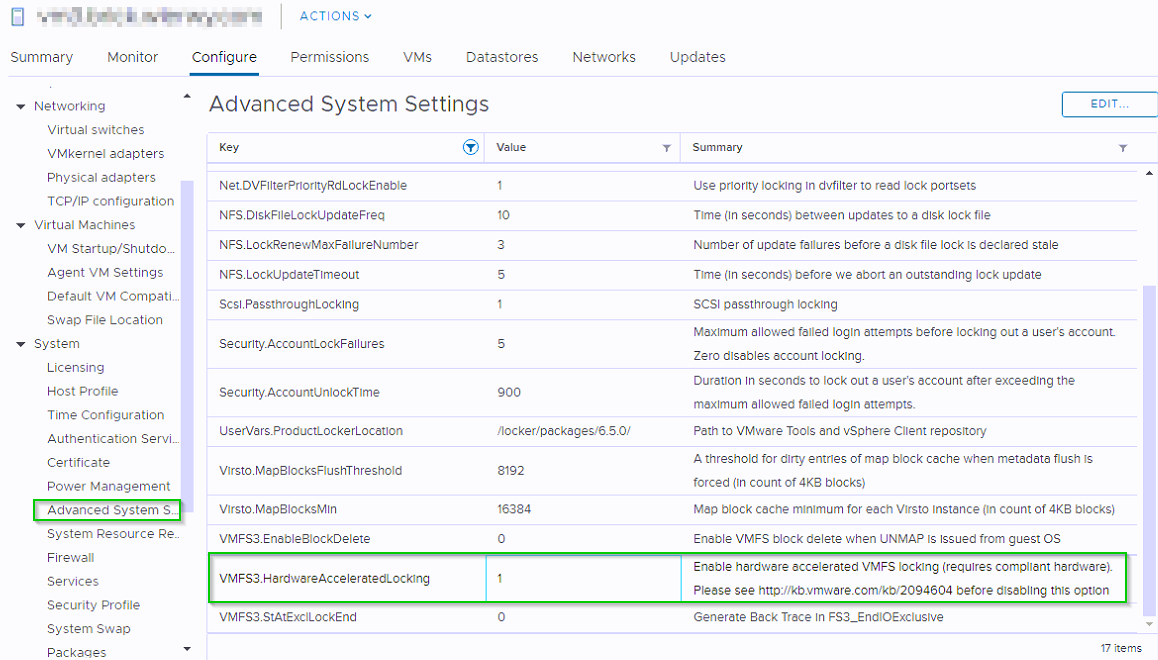
Task: Open the Permissions tab
Action: coord(330,57)
